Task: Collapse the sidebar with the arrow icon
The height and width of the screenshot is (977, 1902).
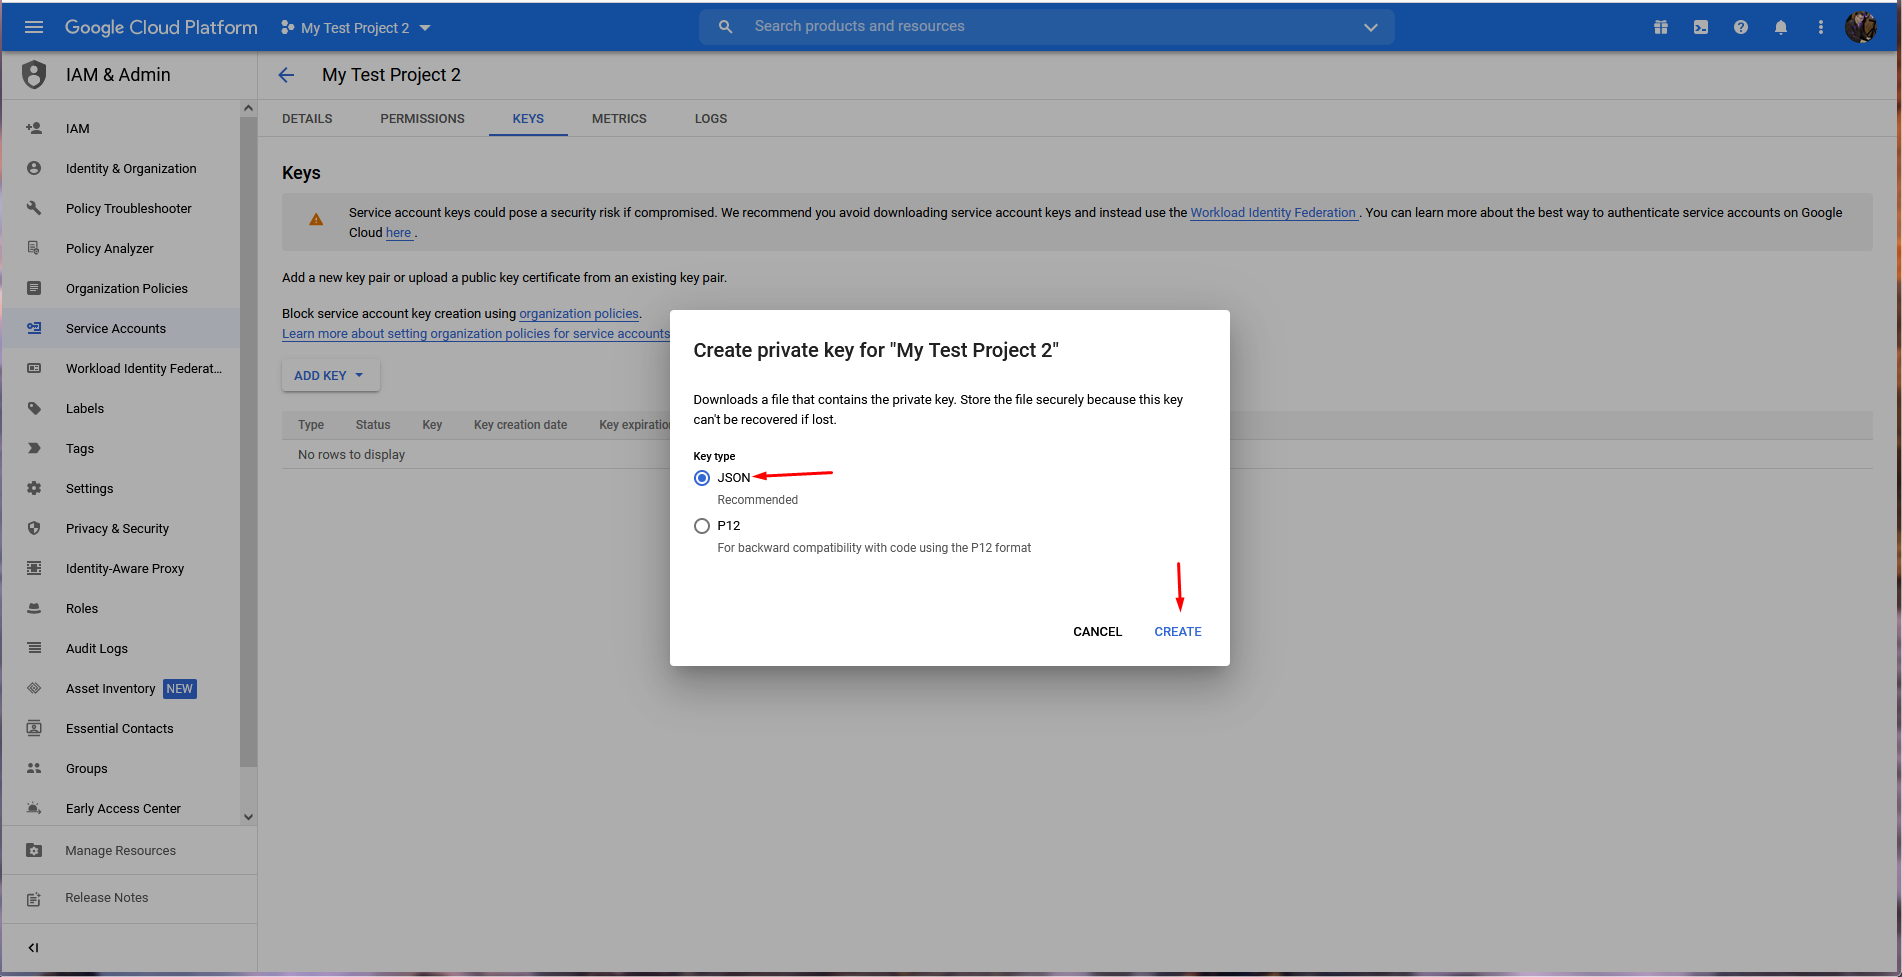Action: pyautogui.click(x=34, y=947)
